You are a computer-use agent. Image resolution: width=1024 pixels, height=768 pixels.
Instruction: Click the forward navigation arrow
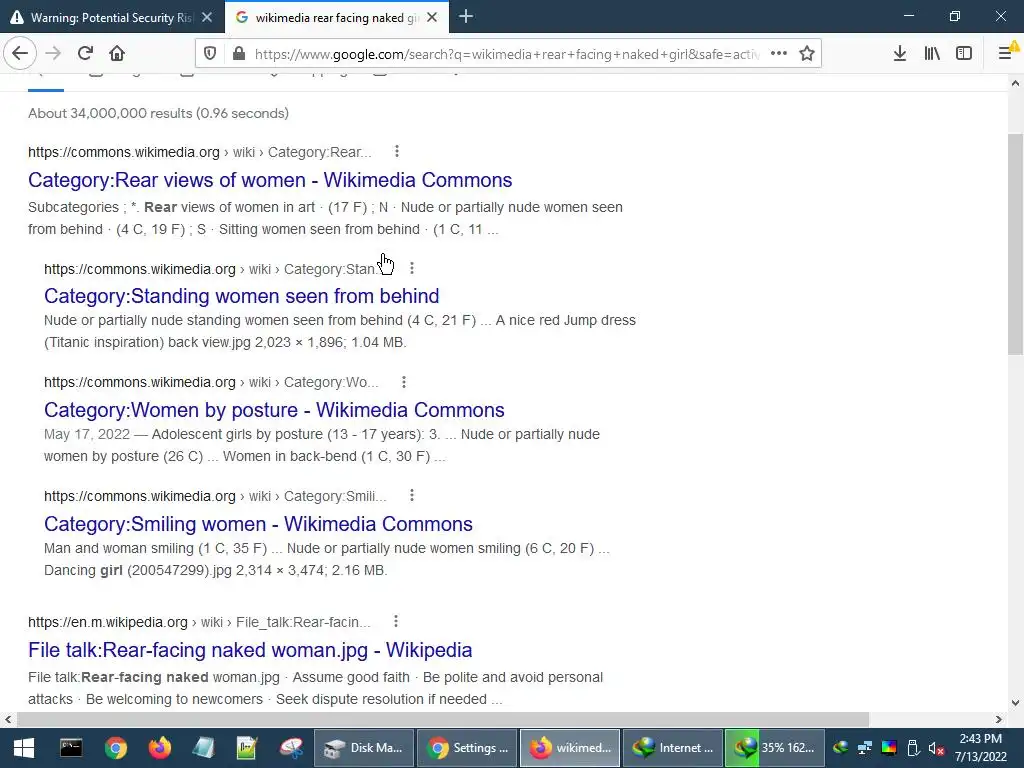[x=53, y=54]
